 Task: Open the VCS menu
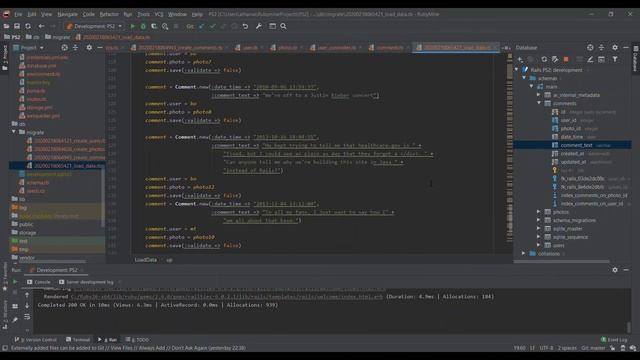pos(159,14)
